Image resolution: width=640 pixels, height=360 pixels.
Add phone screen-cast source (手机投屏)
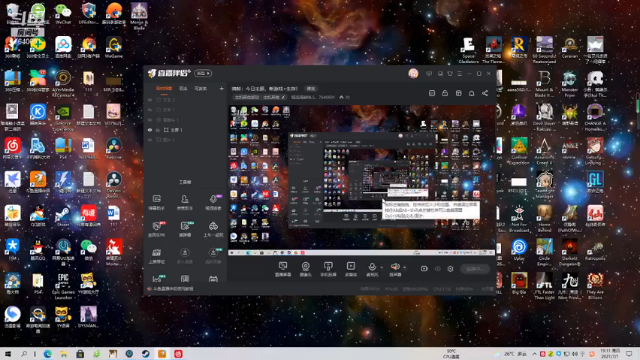click(x=328, y=269)
